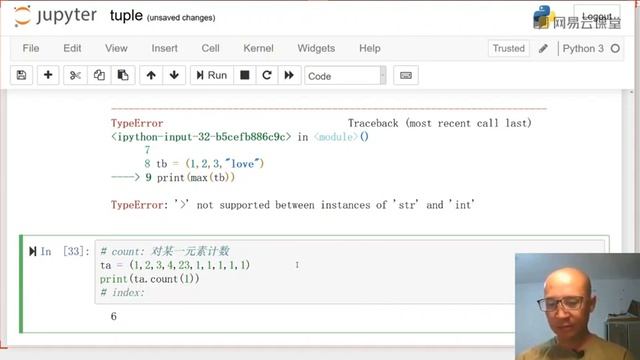Click inside the code cell editor

click(350, 272)
